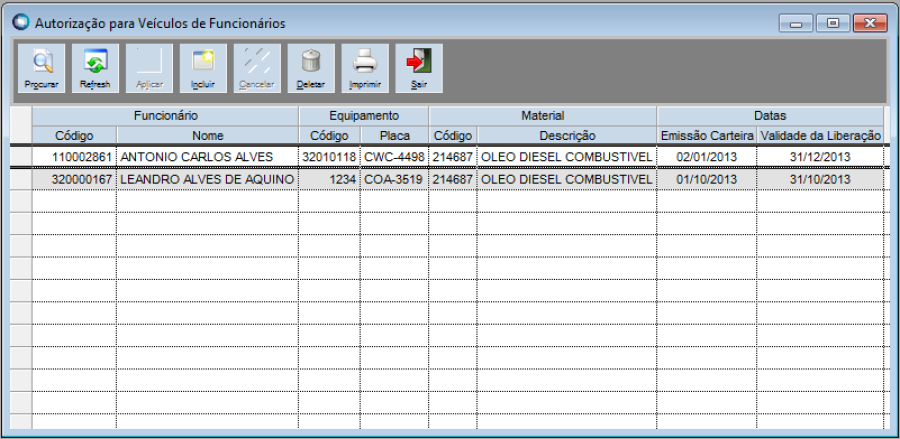This screenshot has height=439, width=900.
Task: Click row selector for ANTONIO CARLOS ALVES
Action: tap(21, 157)
